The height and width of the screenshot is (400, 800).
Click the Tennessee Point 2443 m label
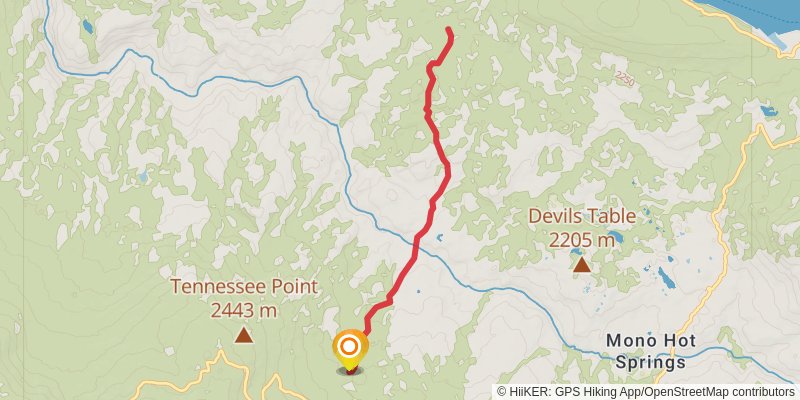(244, 298)
